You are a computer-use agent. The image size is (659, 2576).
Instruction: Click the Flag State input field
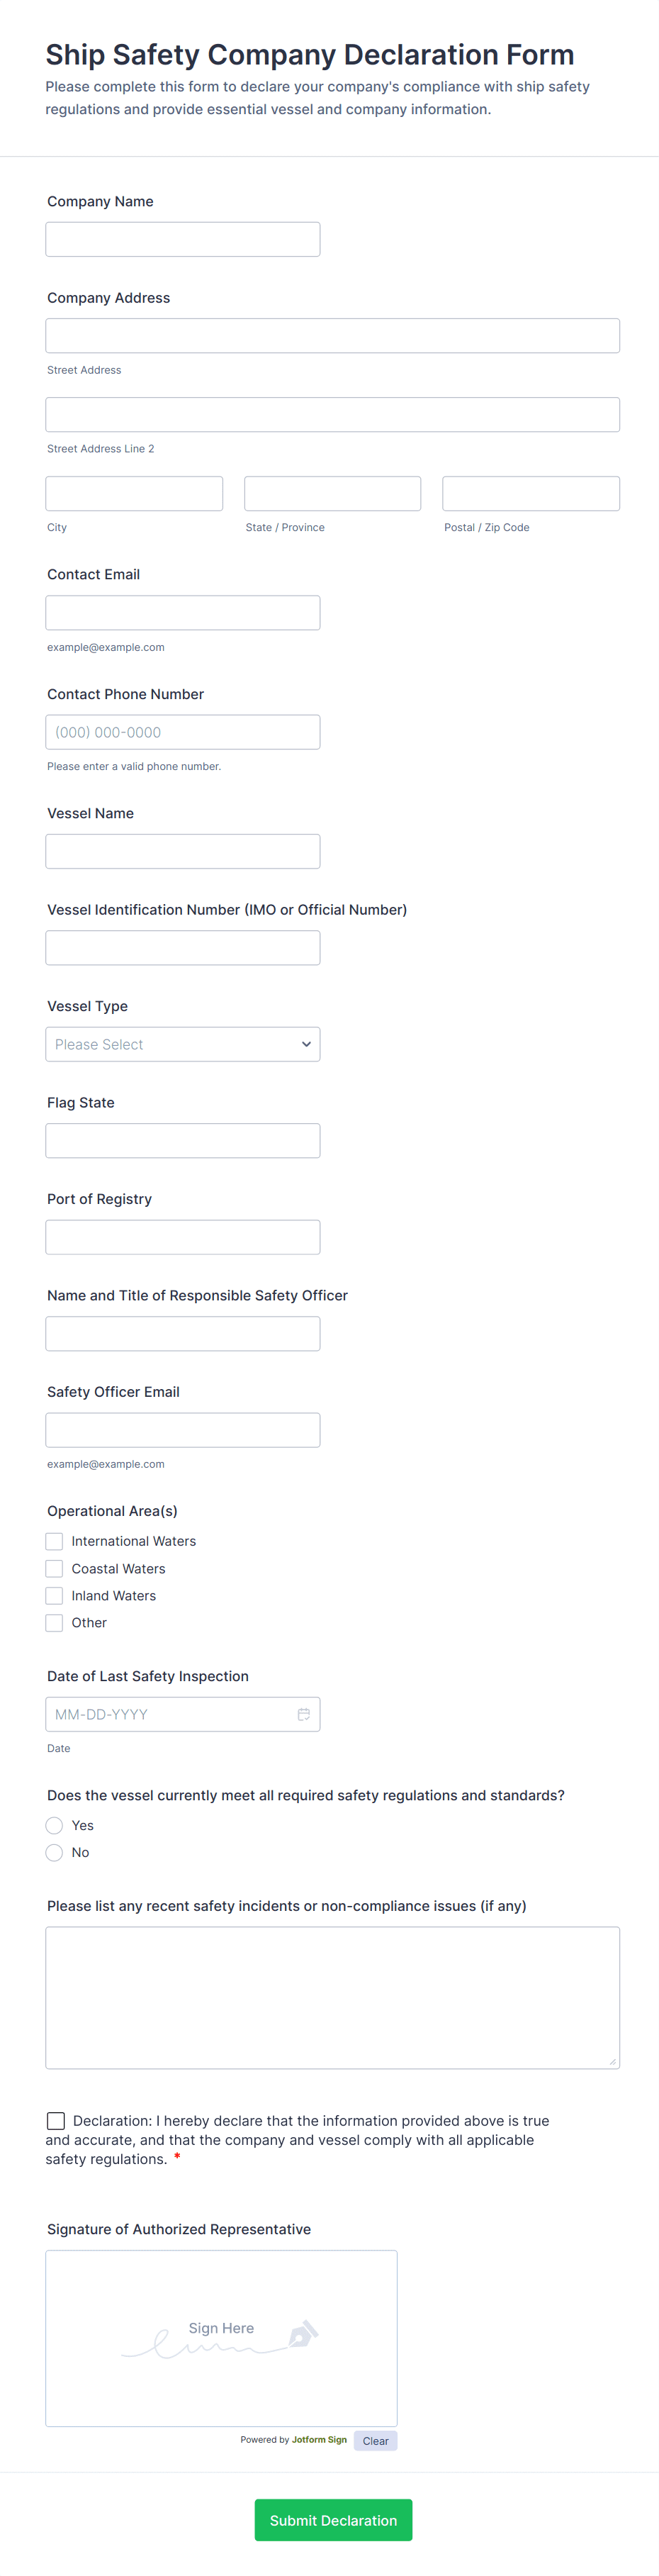tap(183, 1141)
